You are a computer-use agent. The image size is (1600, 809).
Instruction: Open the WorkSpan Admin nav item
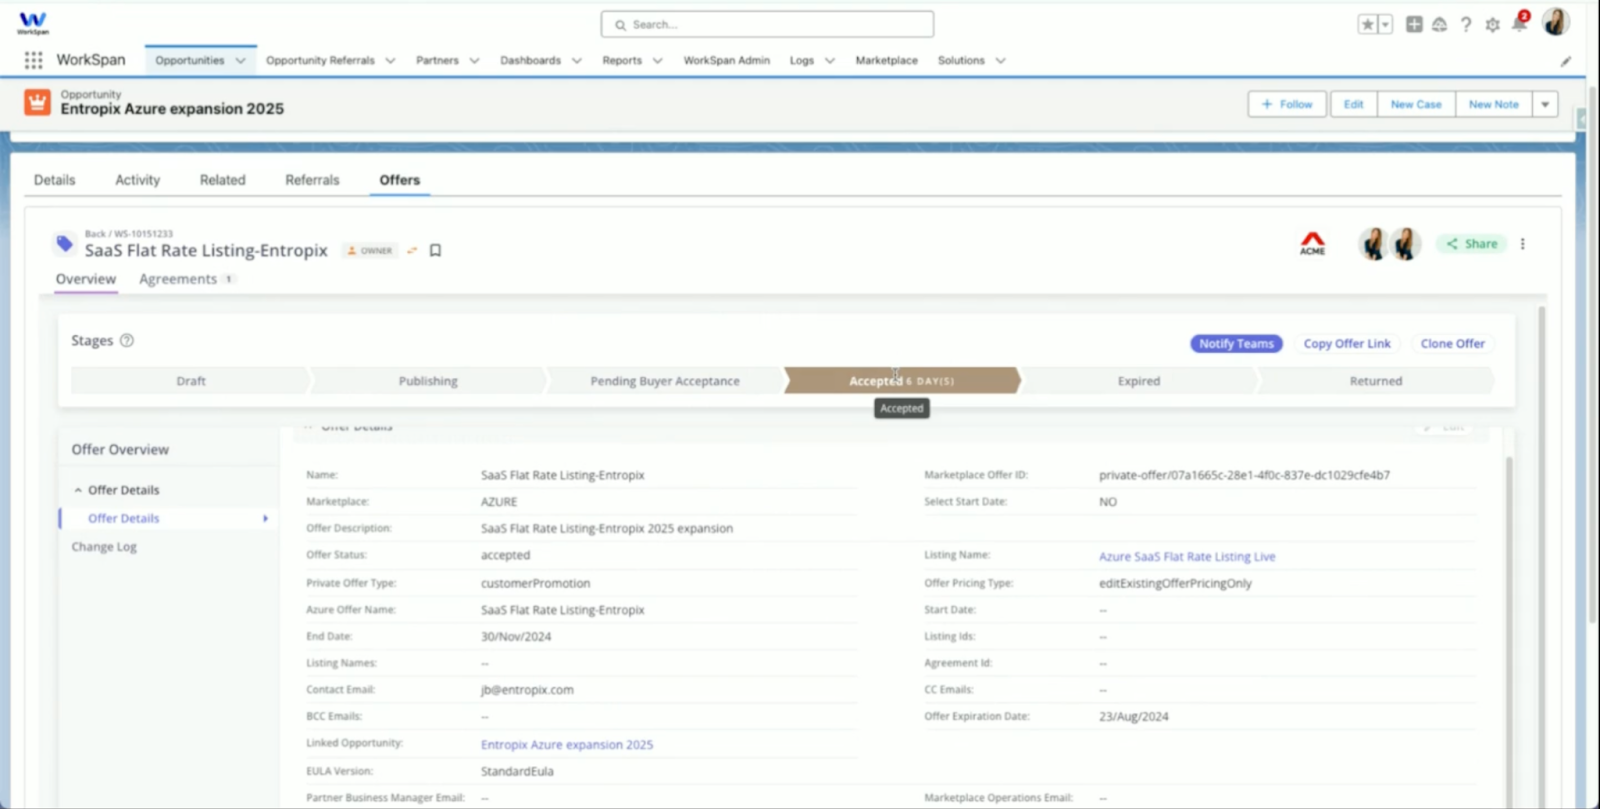(727, 61)
